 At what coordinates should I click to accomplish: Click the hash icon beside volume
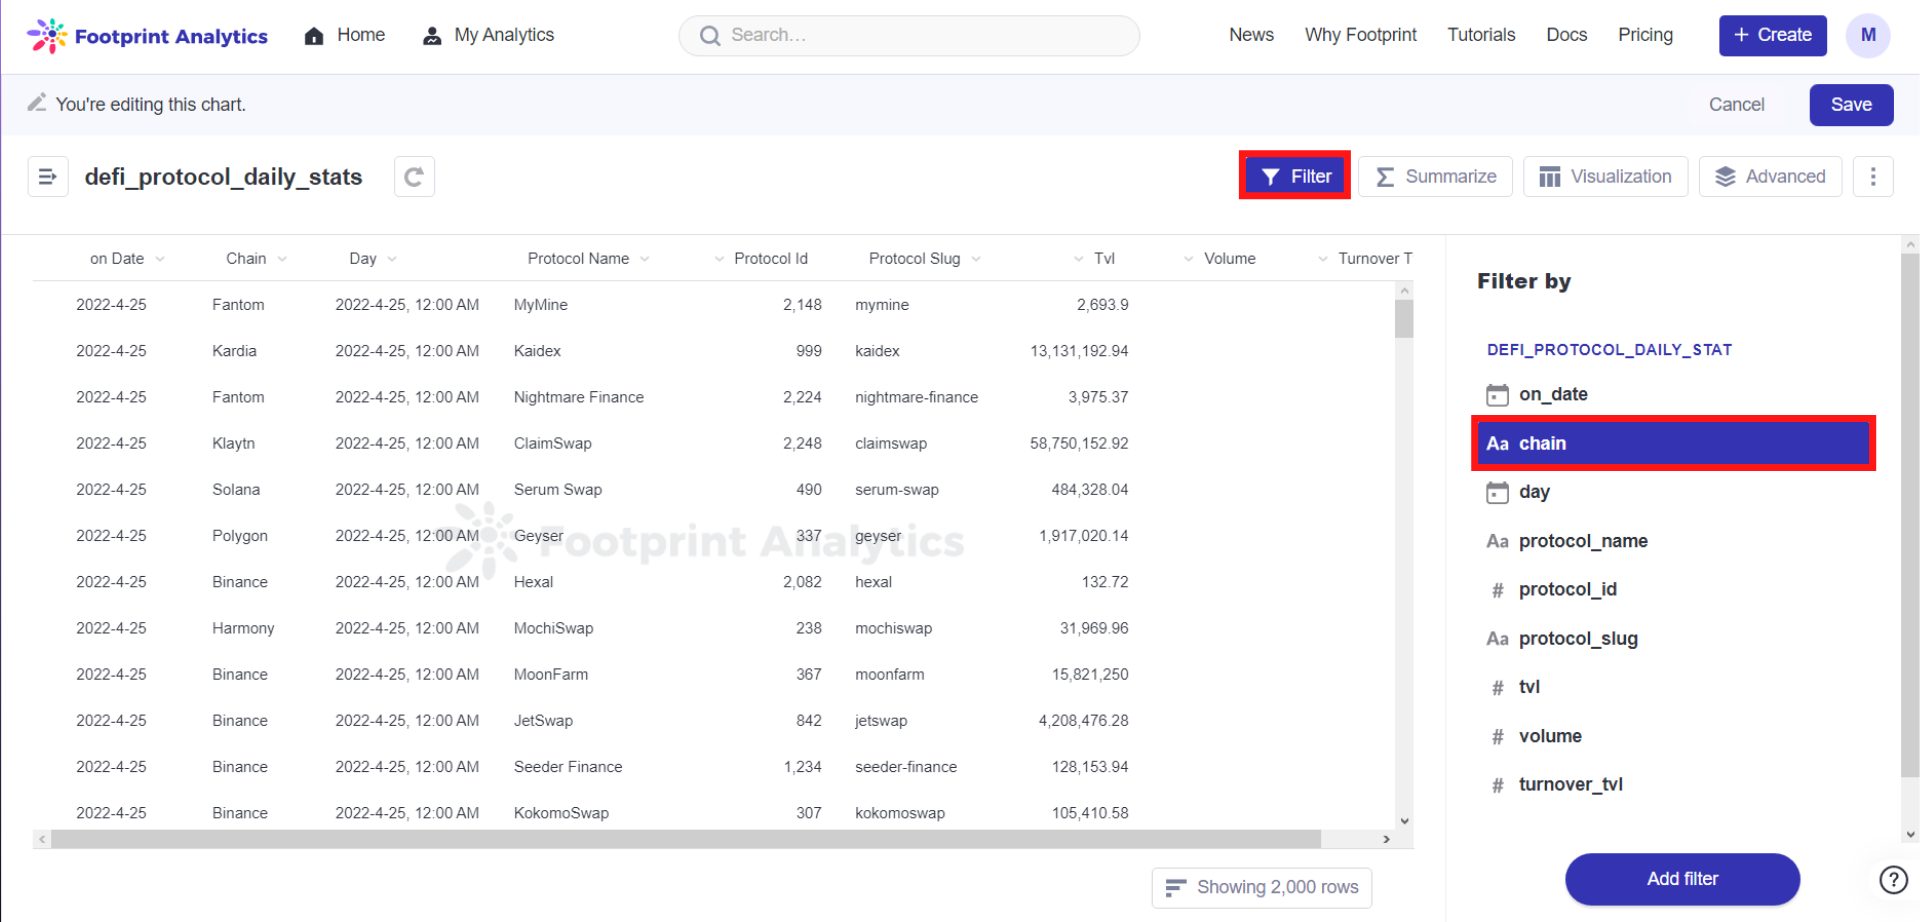coord(1497,737)
